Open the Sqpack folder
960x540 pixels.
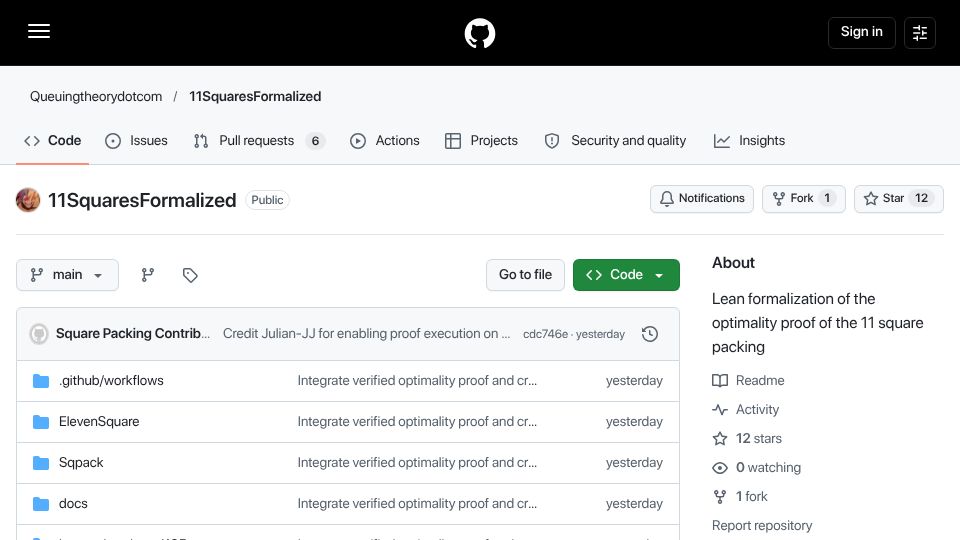point(81,463)
